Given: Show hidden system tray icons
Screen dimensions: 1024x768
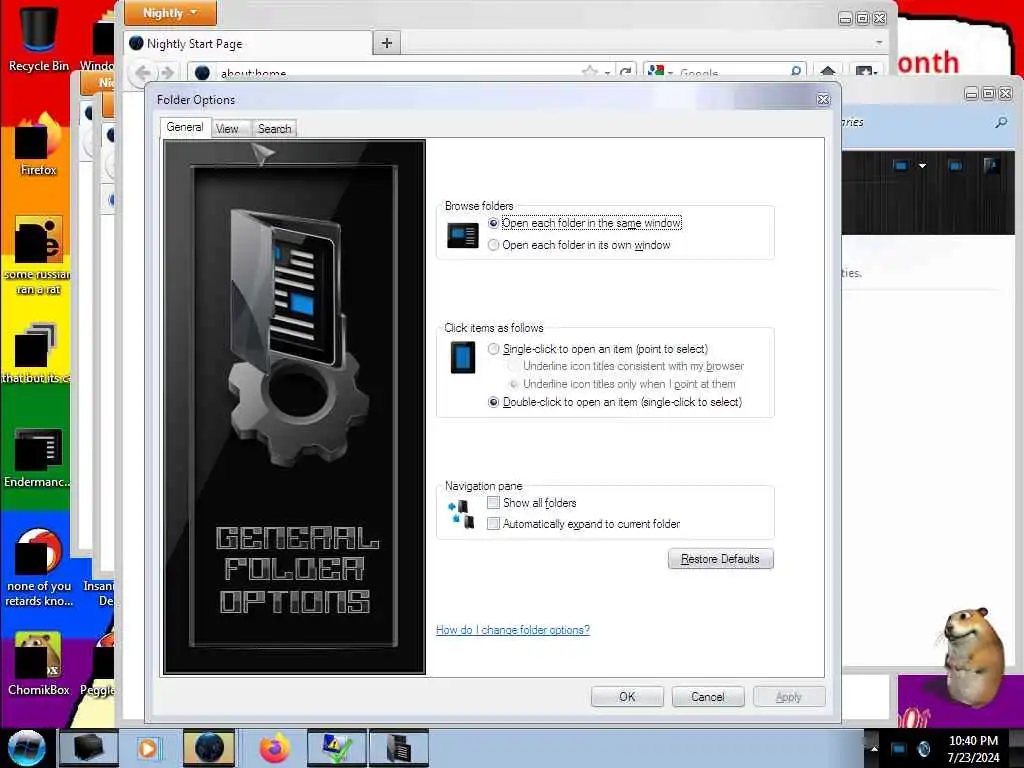Looking at the screenshot, I should (874, 748).
